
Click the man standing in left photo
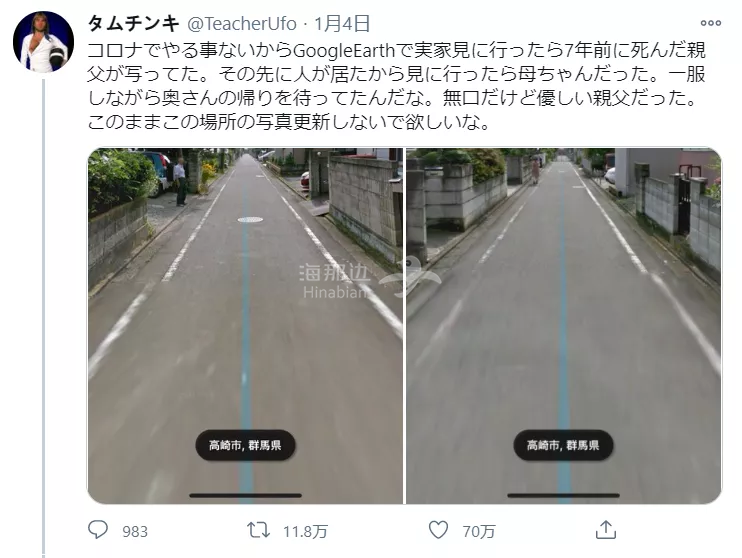[x=180, y=182]
